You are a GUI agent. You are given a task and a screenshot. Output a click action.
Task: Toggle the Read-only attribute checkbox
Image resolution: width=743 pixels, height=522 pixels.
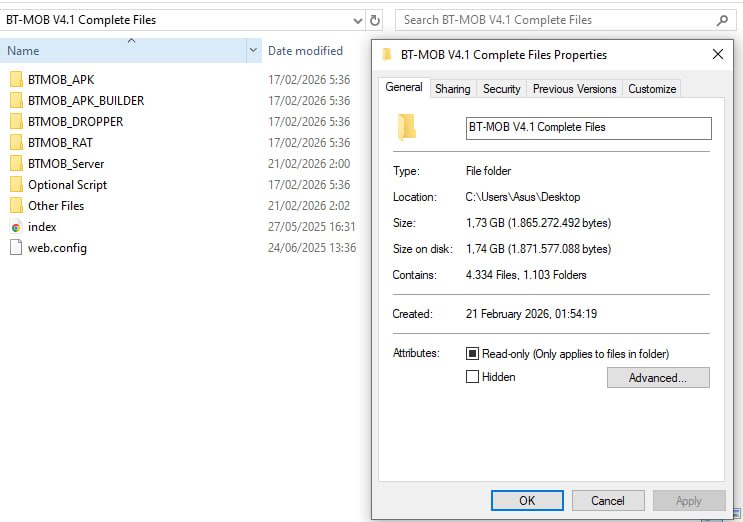pyautogui.click(x=473, y=354)
